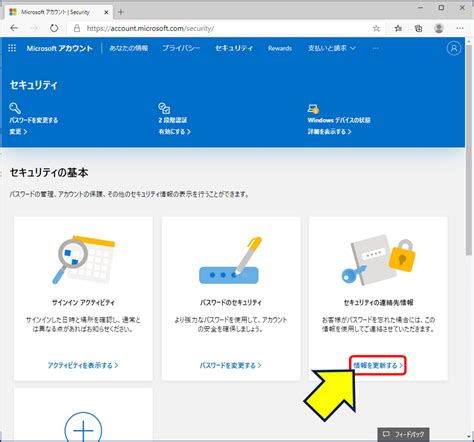Click the password key icon
The image size is (474, 442).
pos(15,108)
